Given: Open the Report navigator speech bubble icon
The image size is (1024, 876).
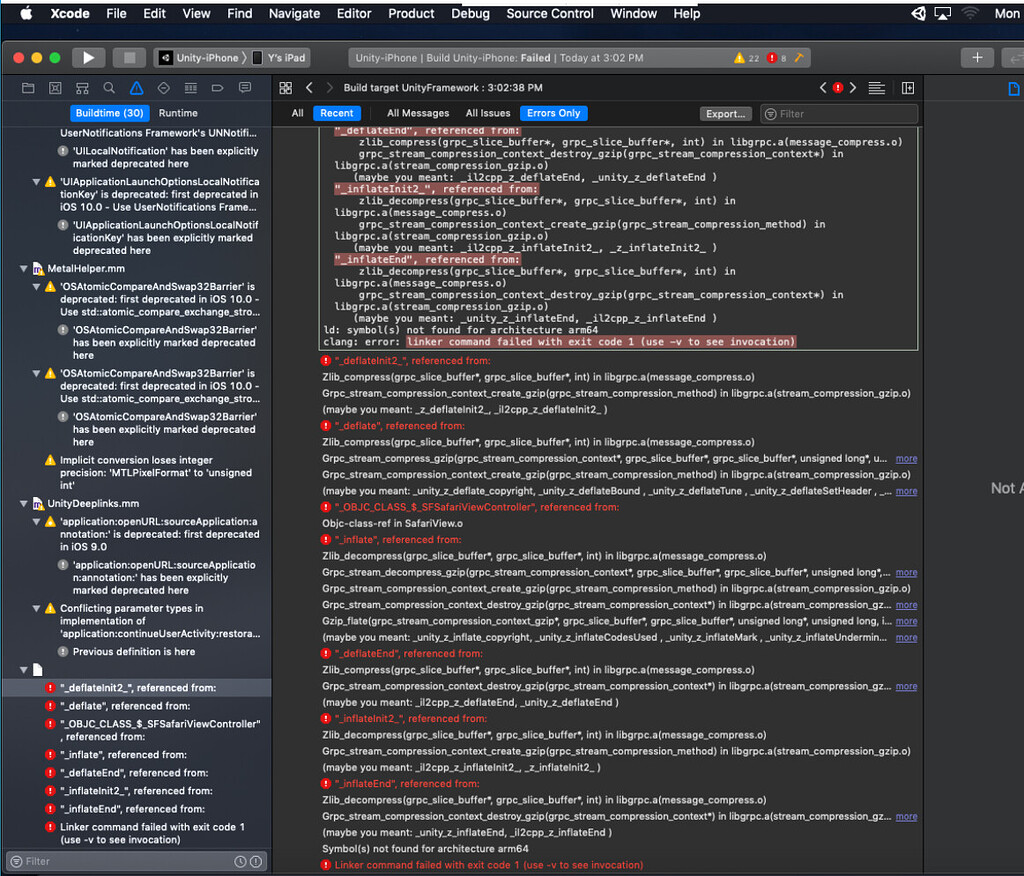Looking at the screenshot, I should [243, 88].
